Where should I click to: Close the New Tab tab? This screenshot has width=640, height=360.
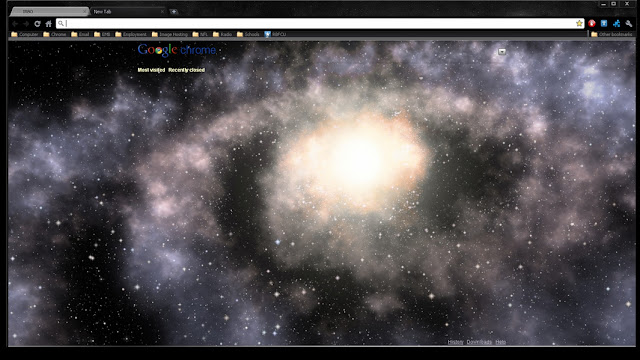tap(162, 11)
